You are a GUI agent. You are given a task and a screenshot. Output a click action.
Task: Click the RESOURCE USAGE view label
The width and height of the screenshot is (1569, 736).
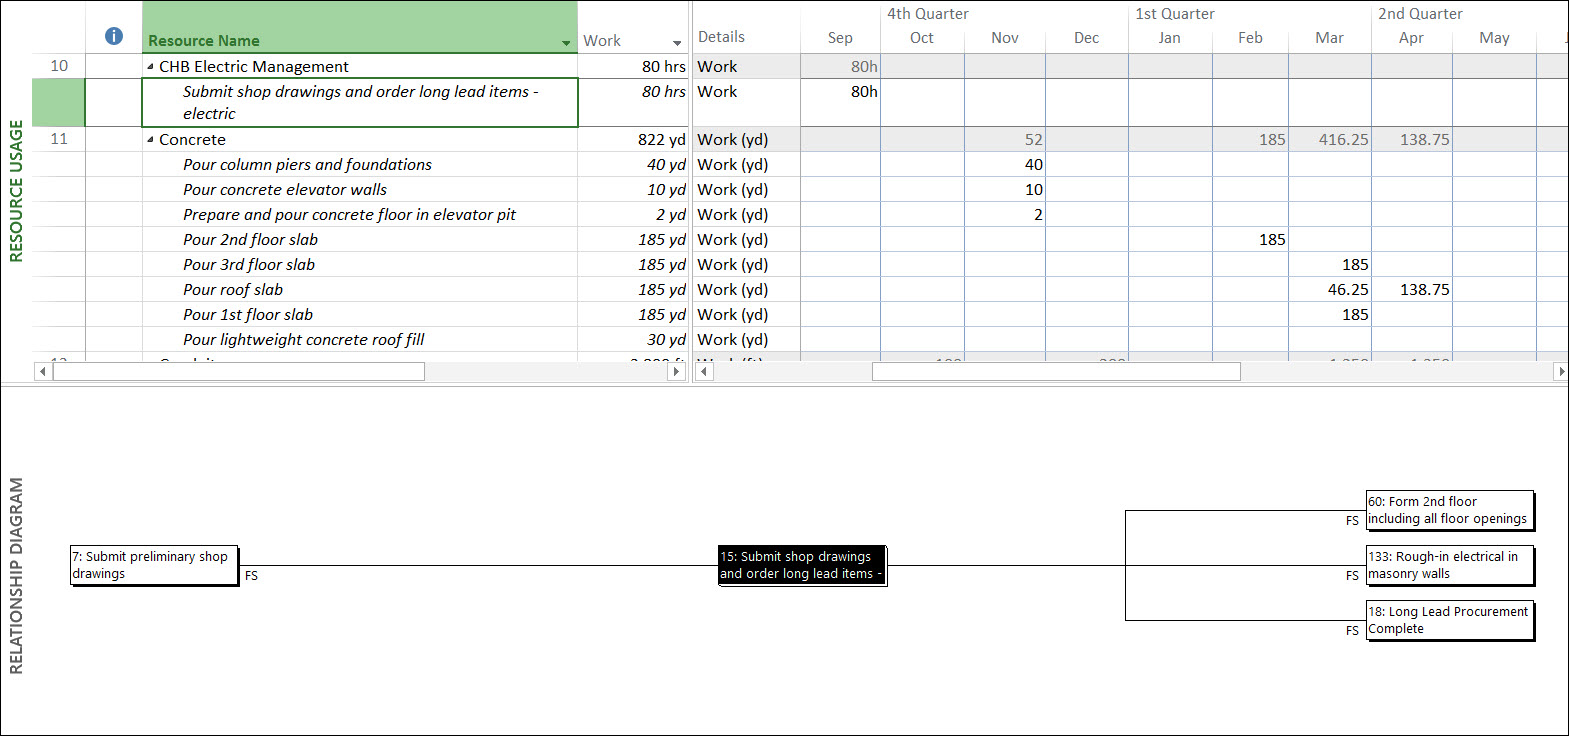tap(15, 191)
